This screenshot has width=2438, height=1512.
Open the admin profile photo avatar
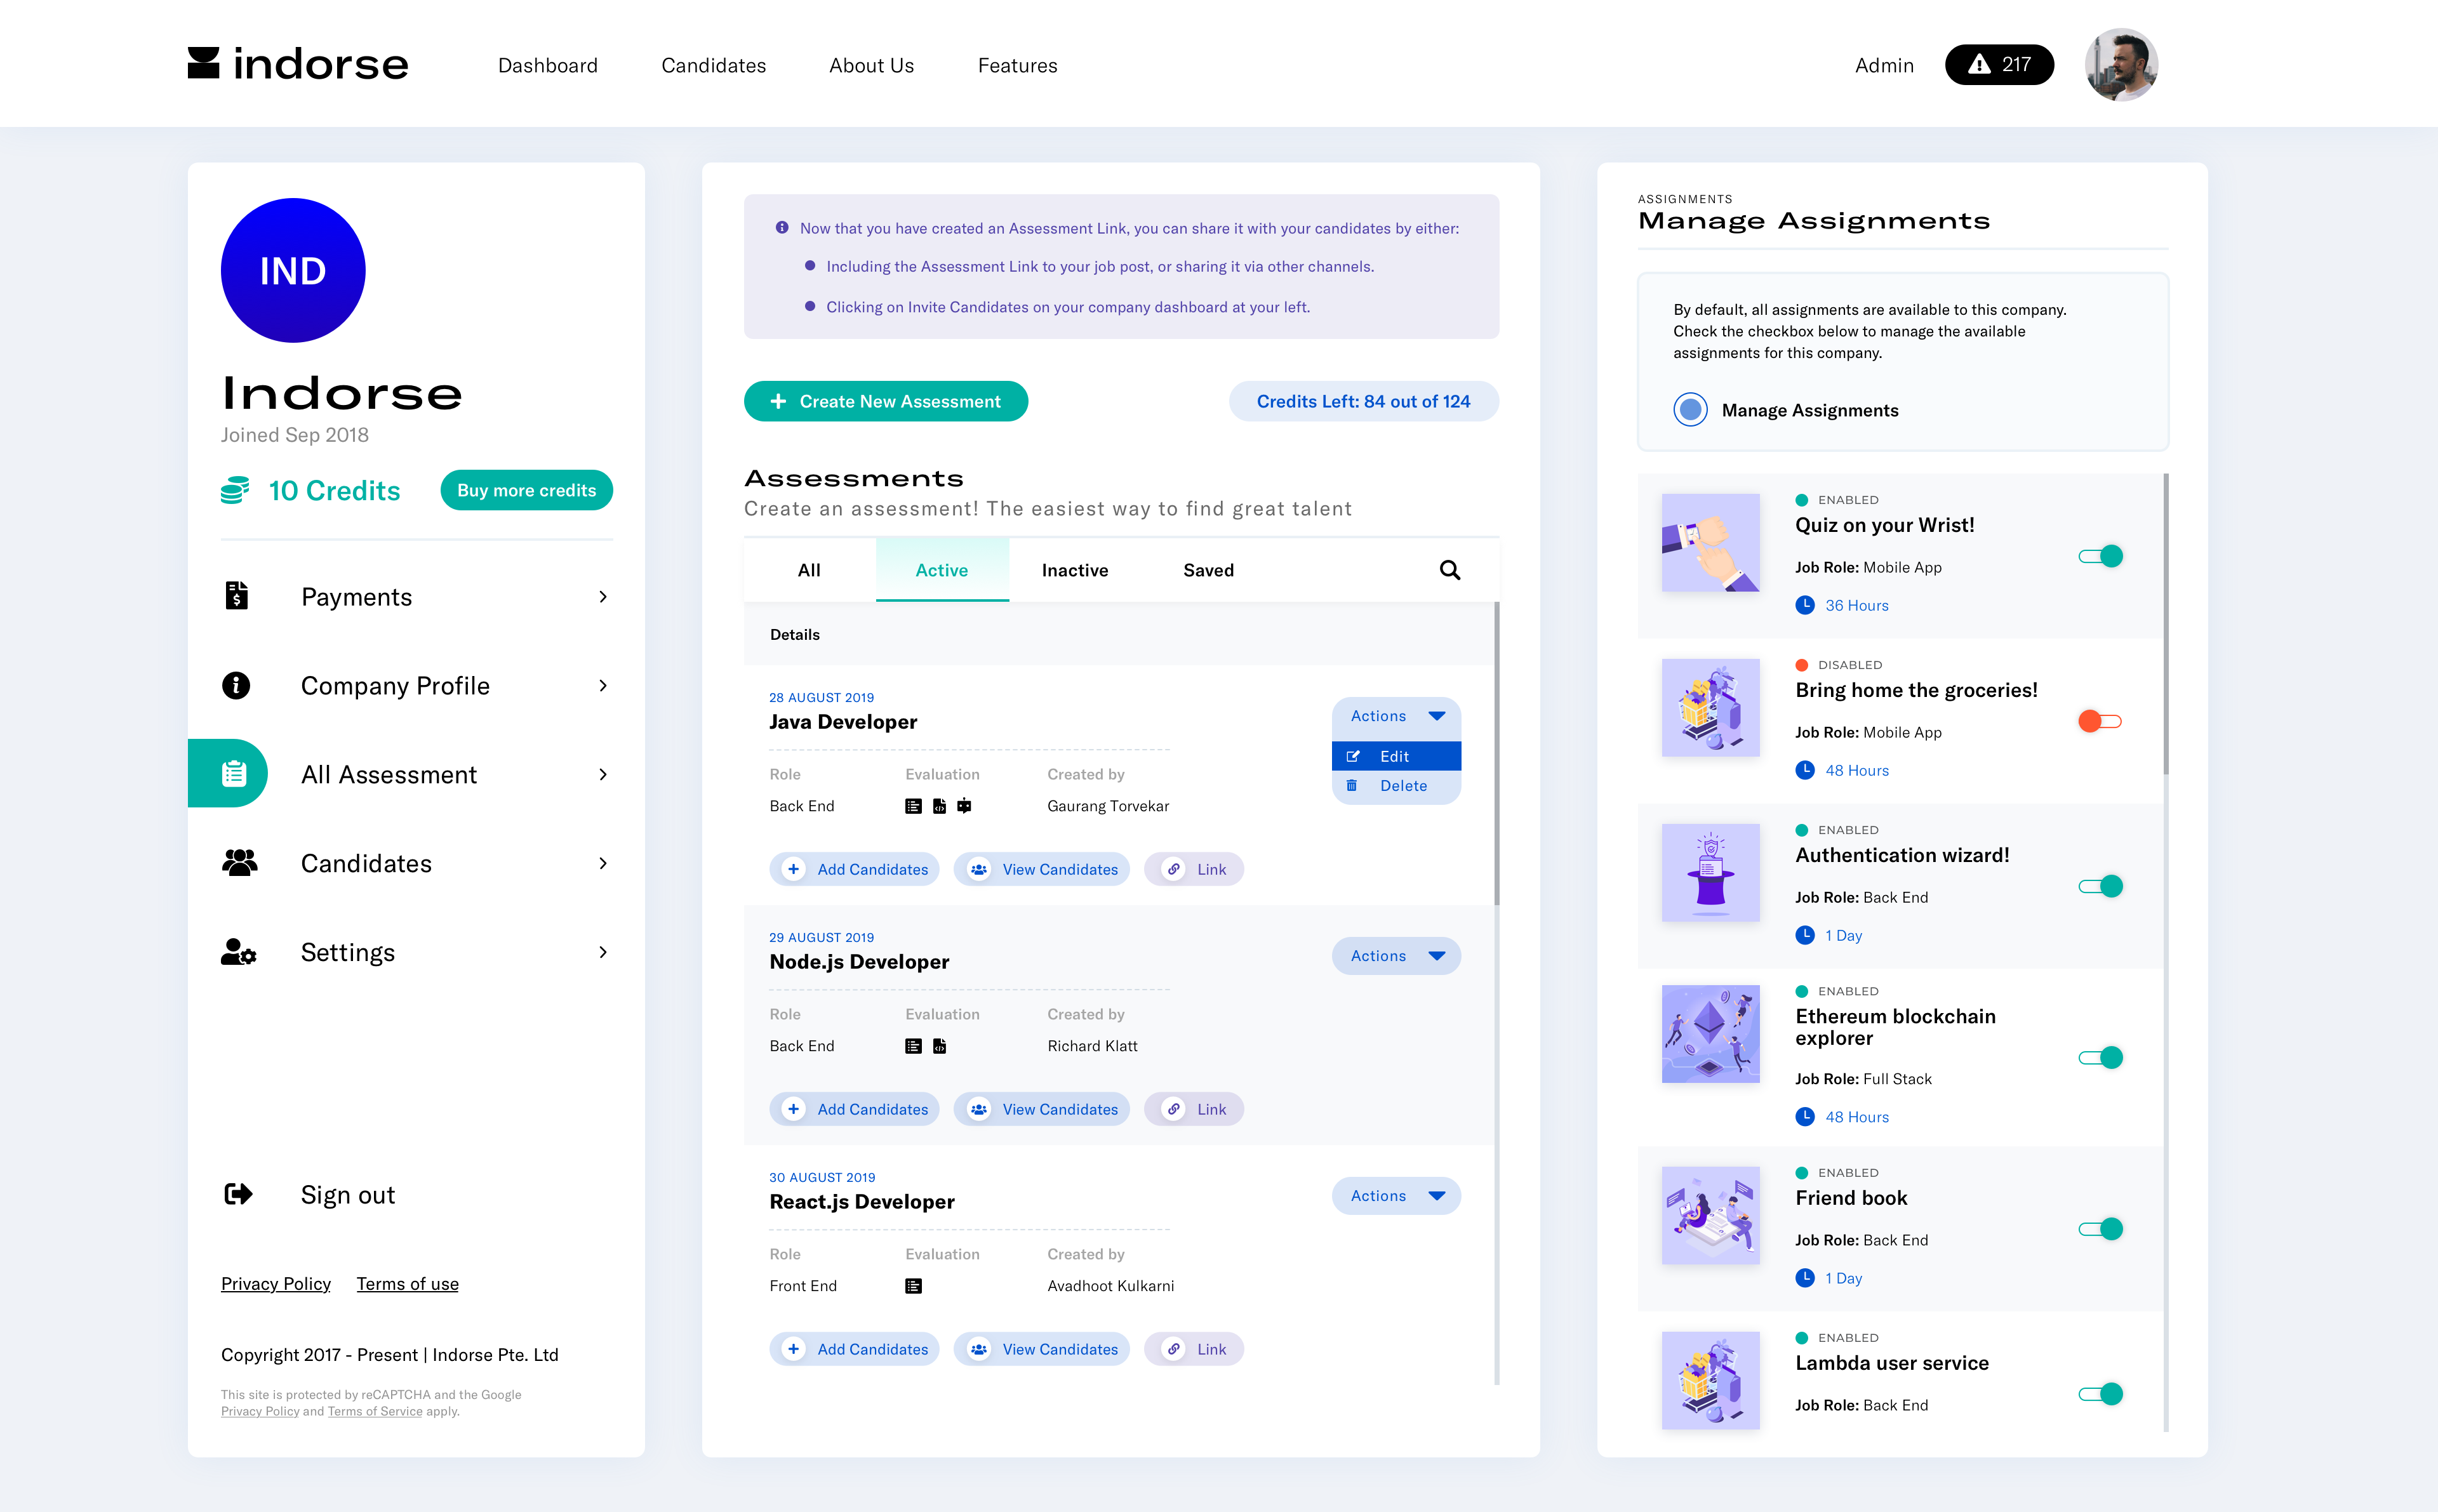(2121, 65)
